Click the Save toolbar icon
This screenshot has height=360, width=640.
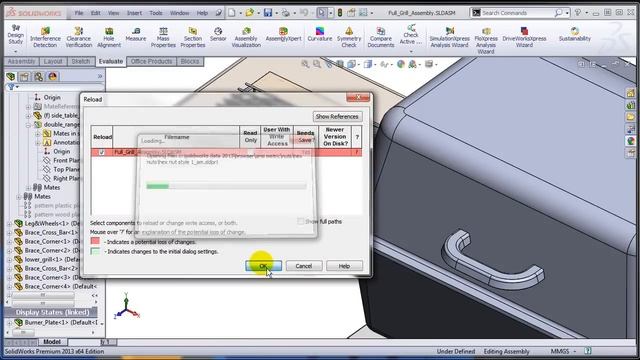[268, 13]
